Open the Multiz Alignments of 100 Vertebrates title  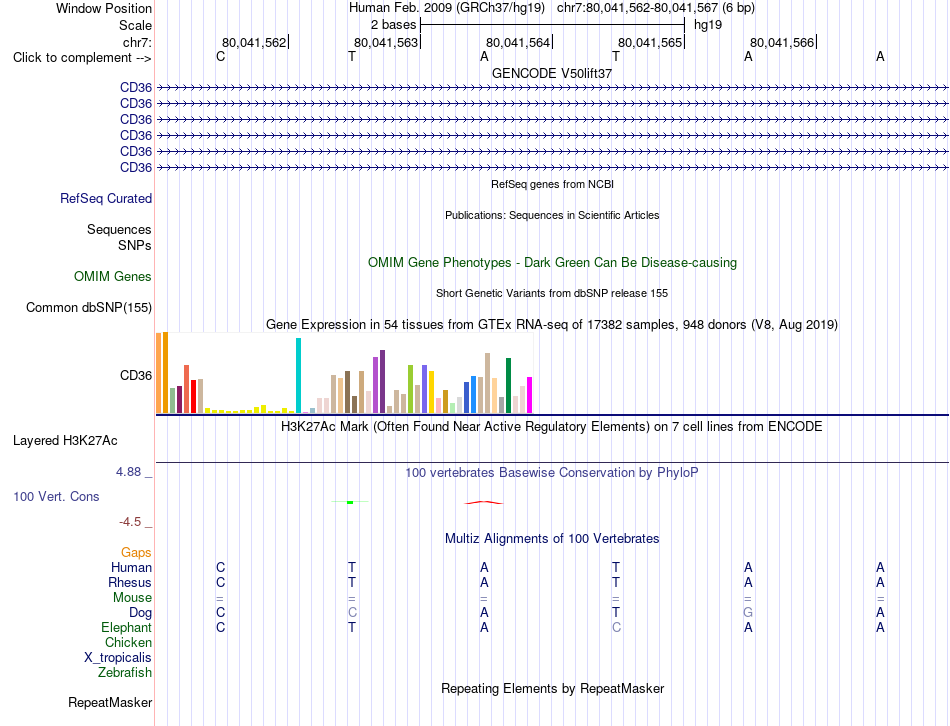pyautogui.click(x=552, y=538)
